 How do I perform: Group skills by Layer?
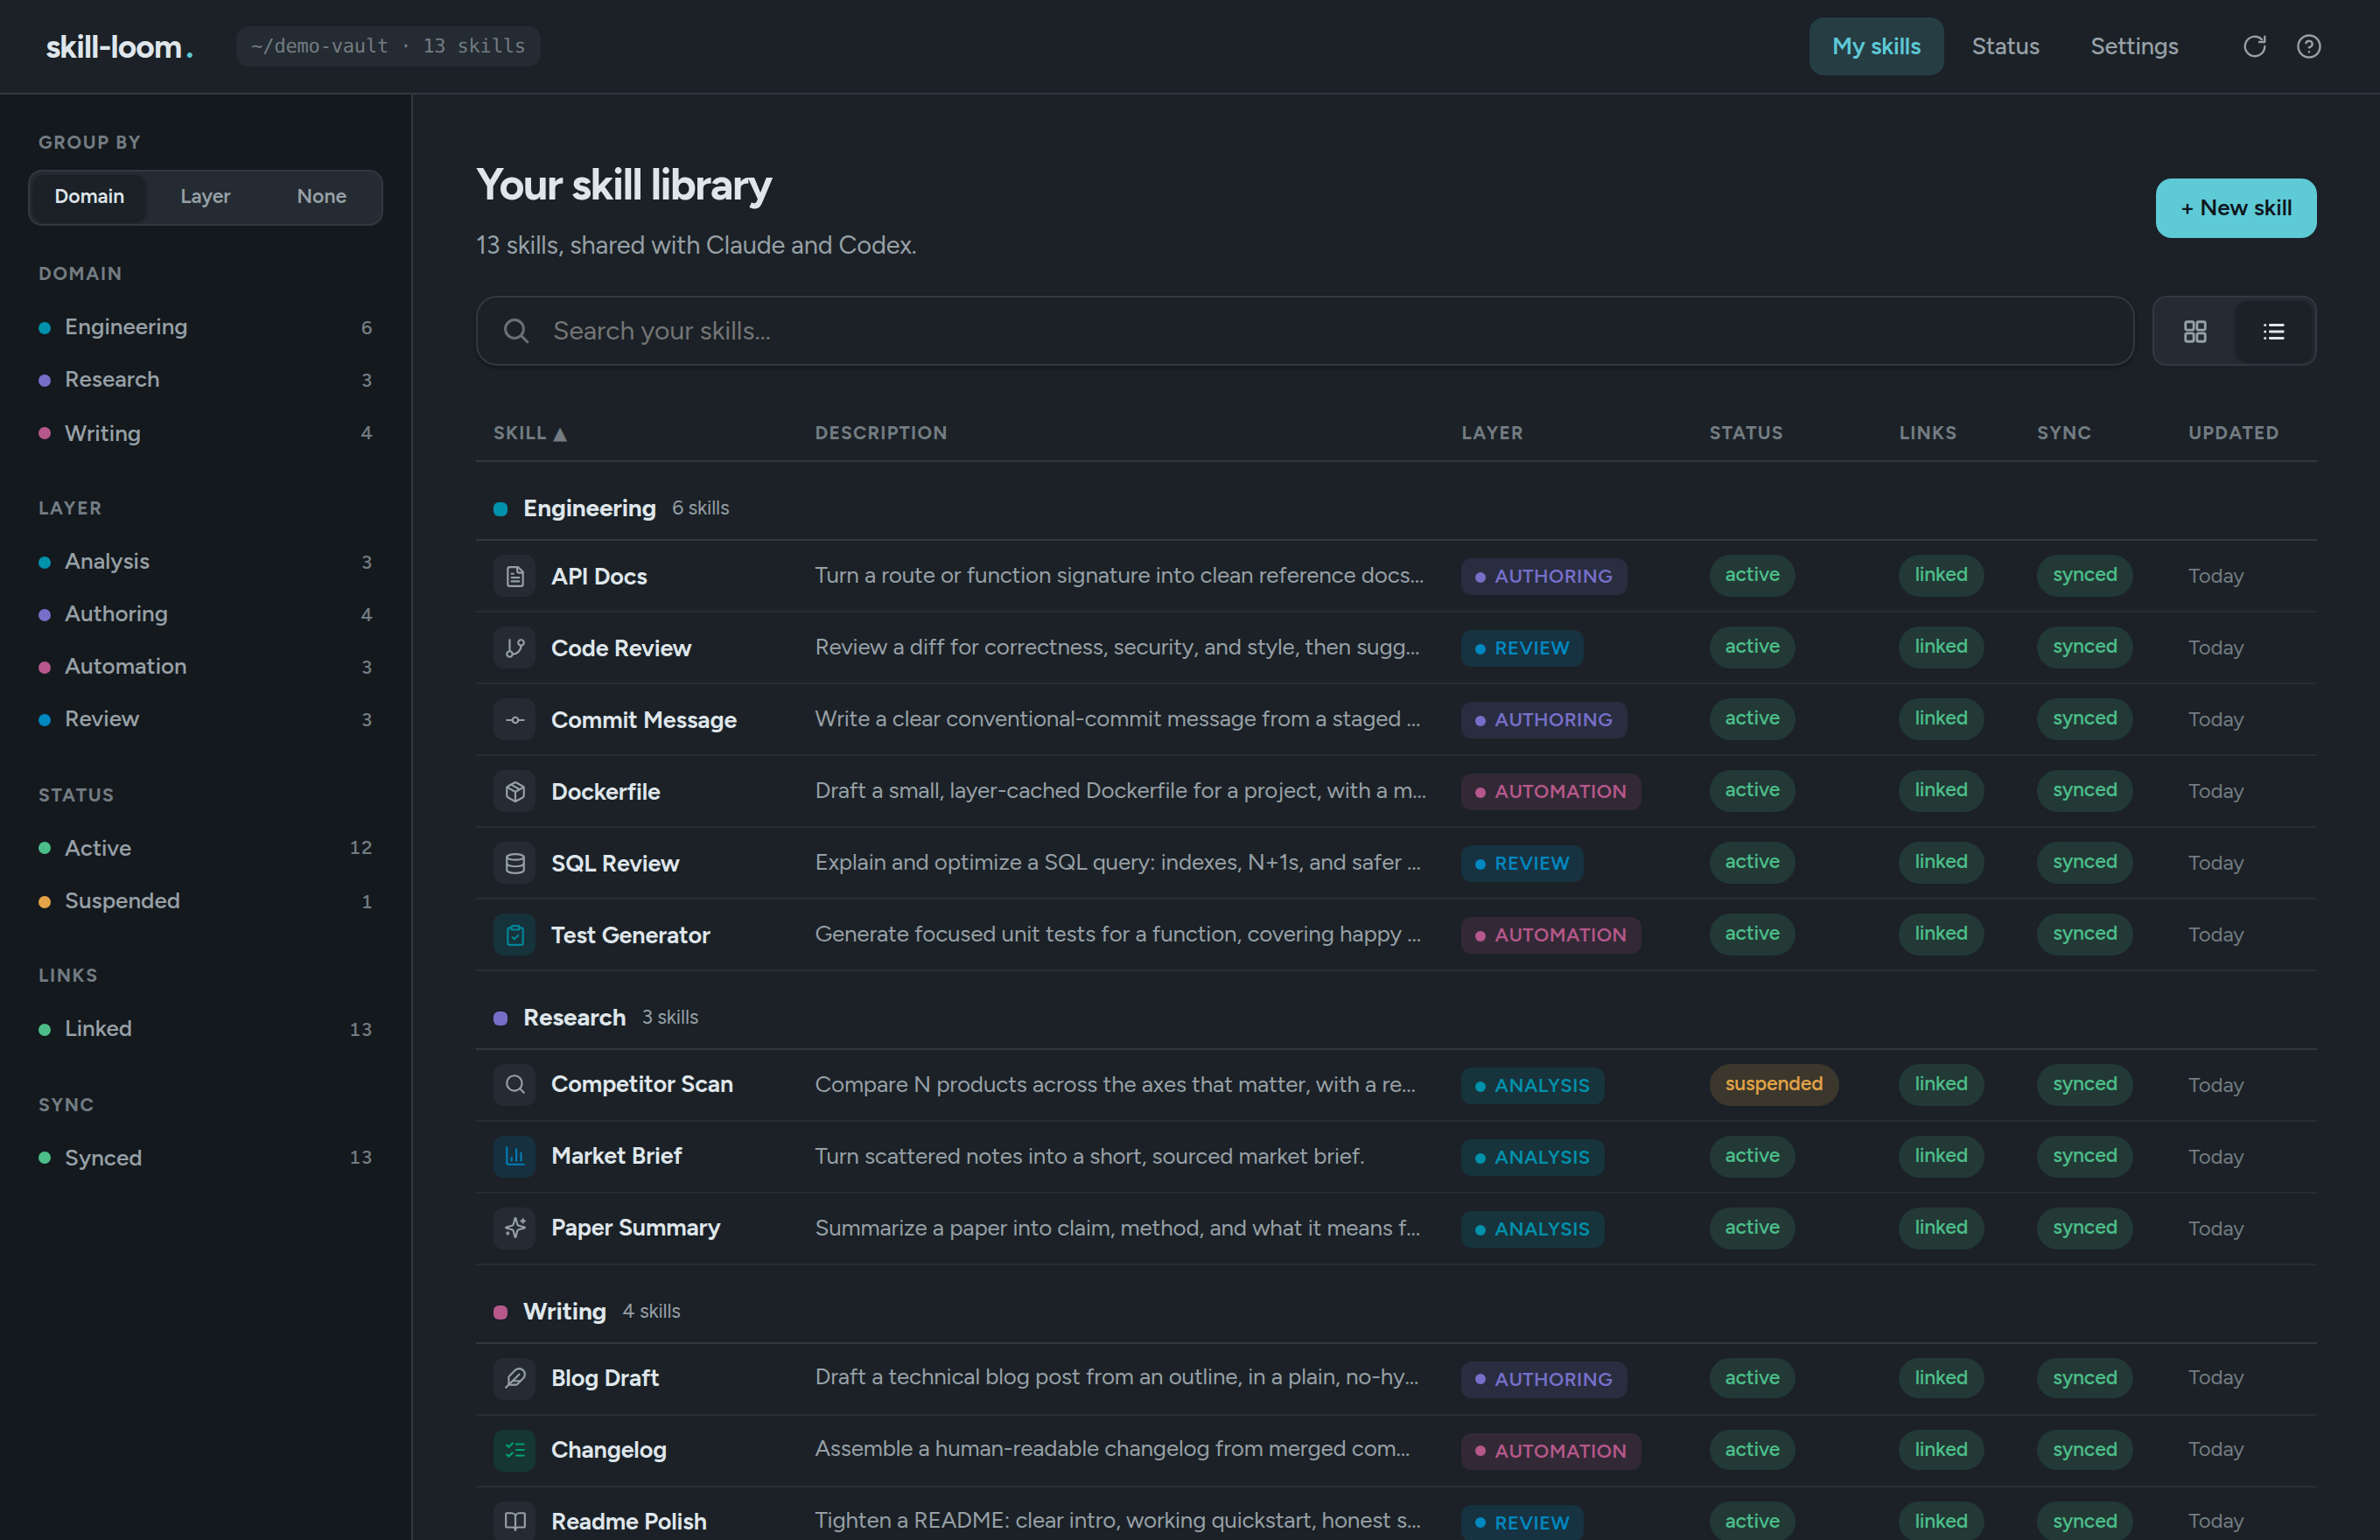coord(205,196)
